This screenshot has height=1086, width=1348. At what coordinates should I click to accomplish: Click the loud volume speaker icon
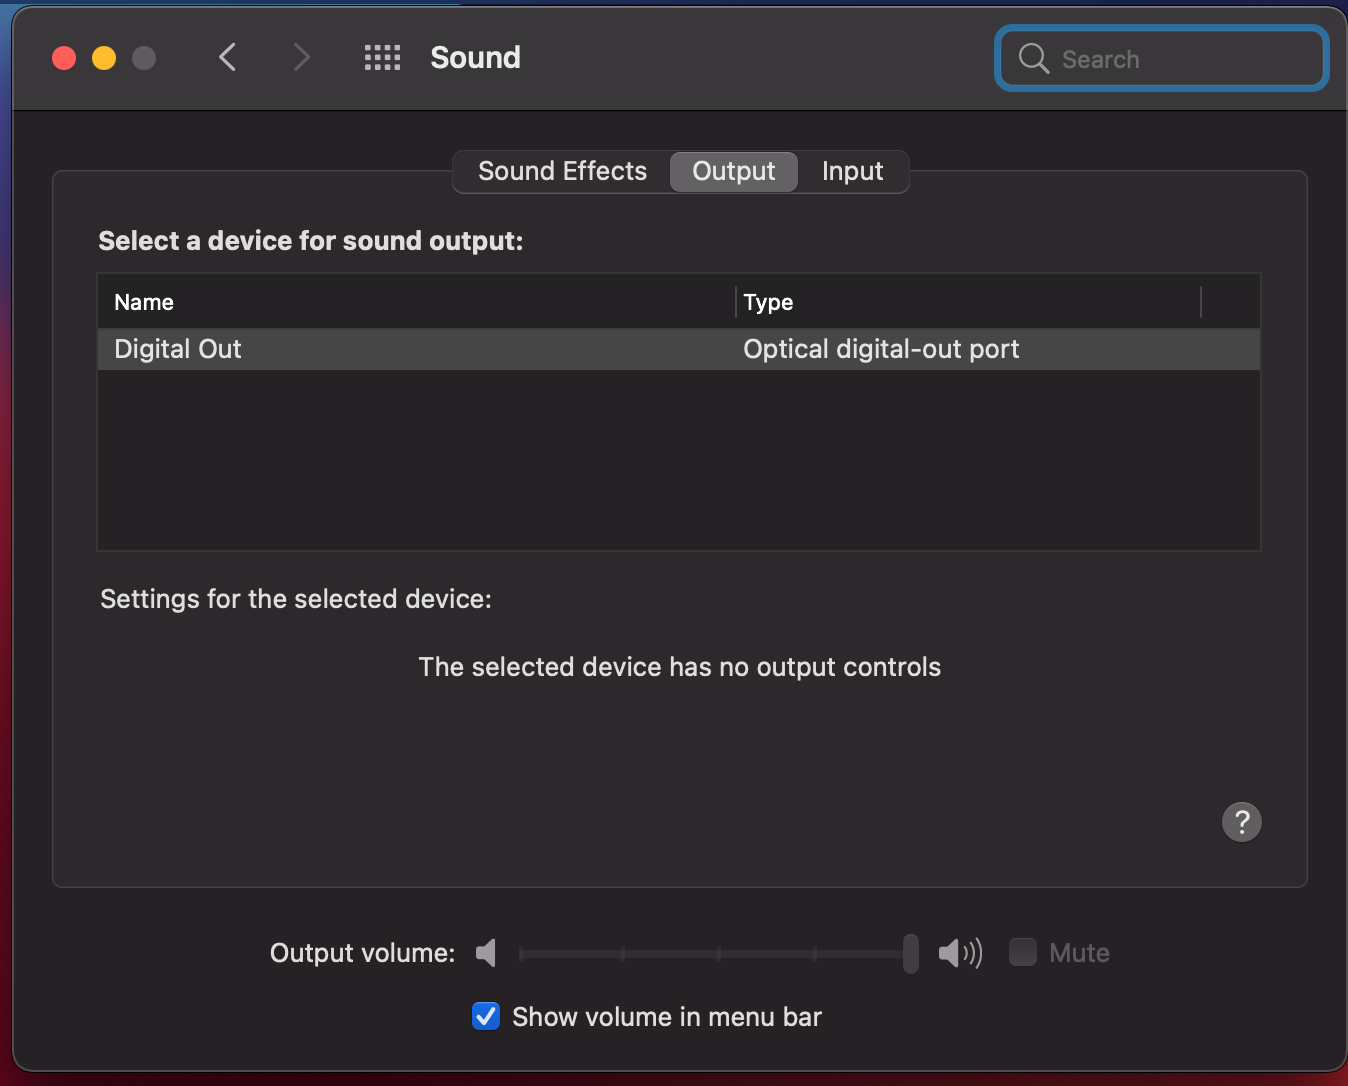coord(960,953)
